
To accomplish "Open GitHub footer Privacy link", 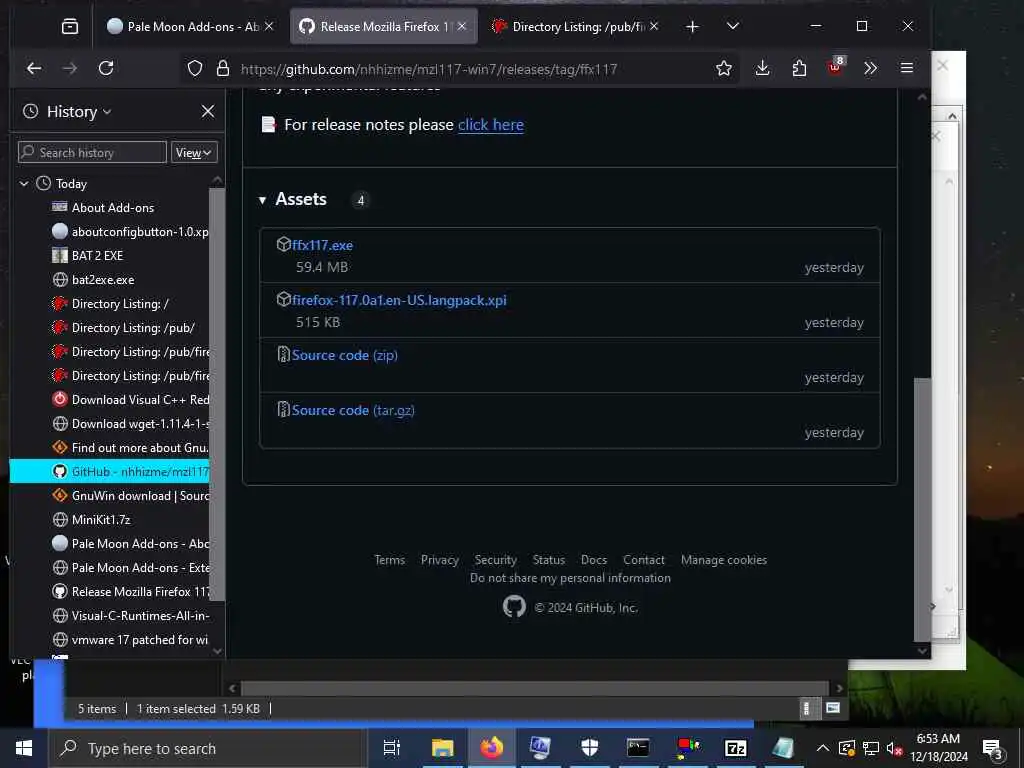I will coord(440,560).
